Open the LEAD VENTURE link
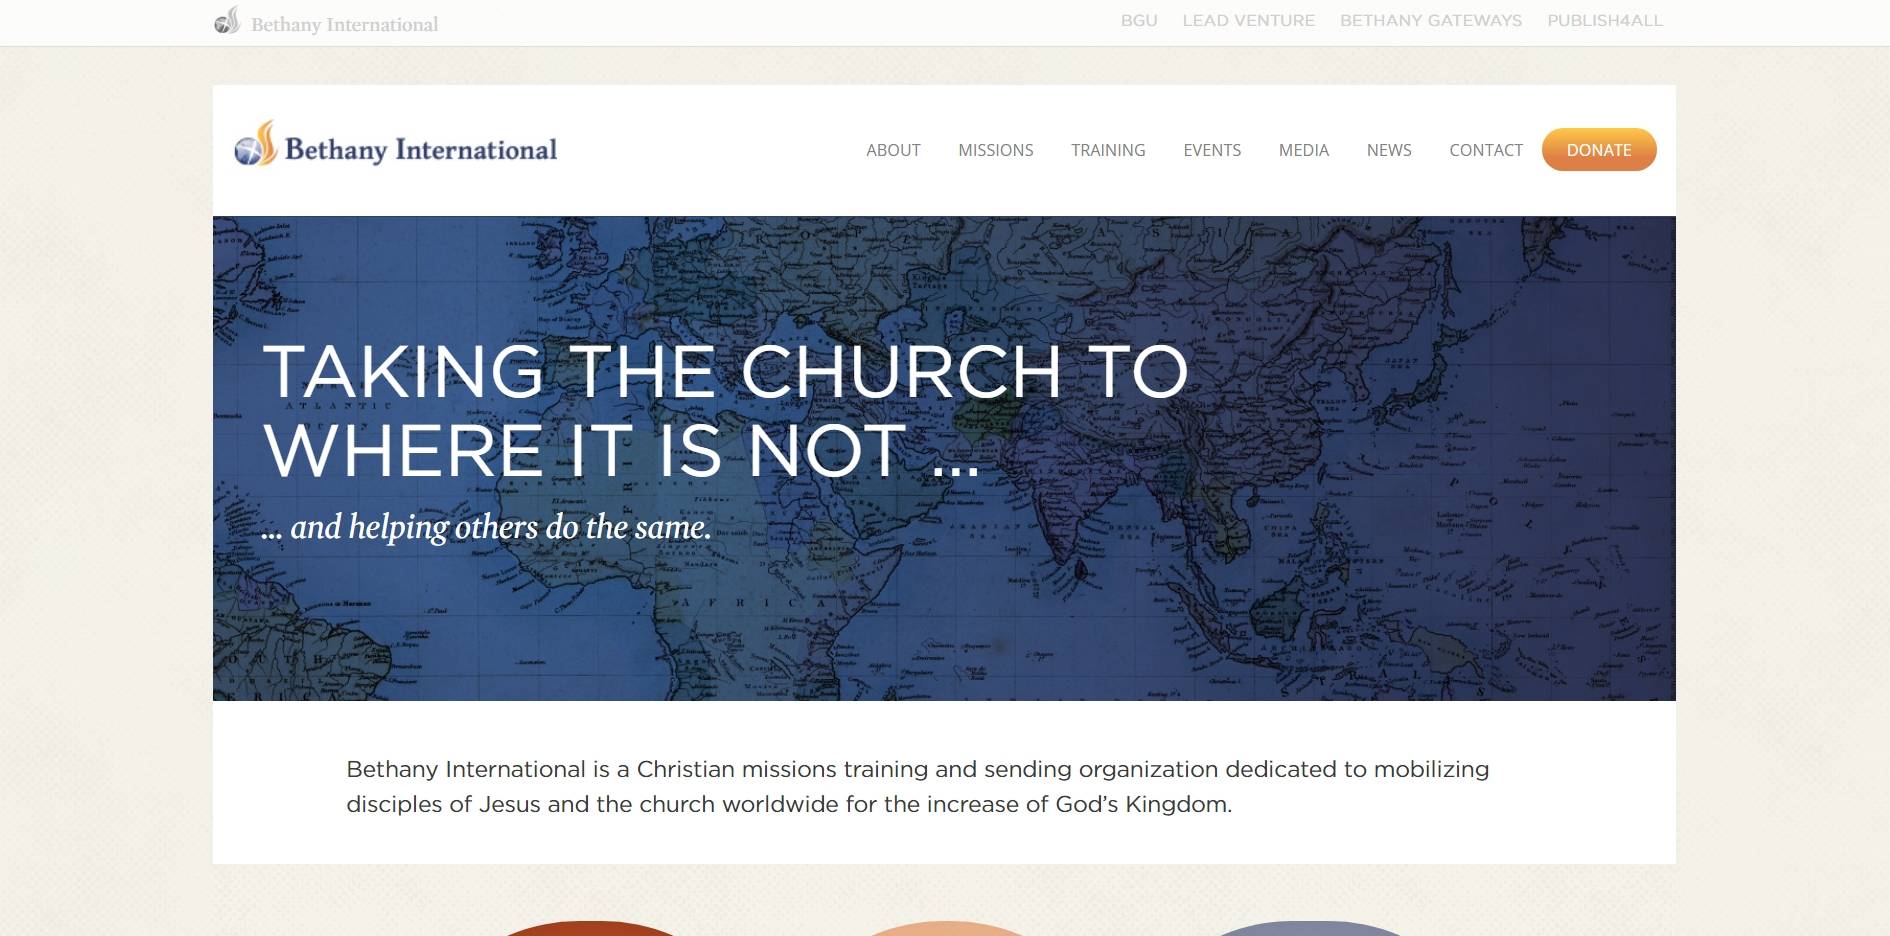1890x936 pixels. coord(1248,20)
